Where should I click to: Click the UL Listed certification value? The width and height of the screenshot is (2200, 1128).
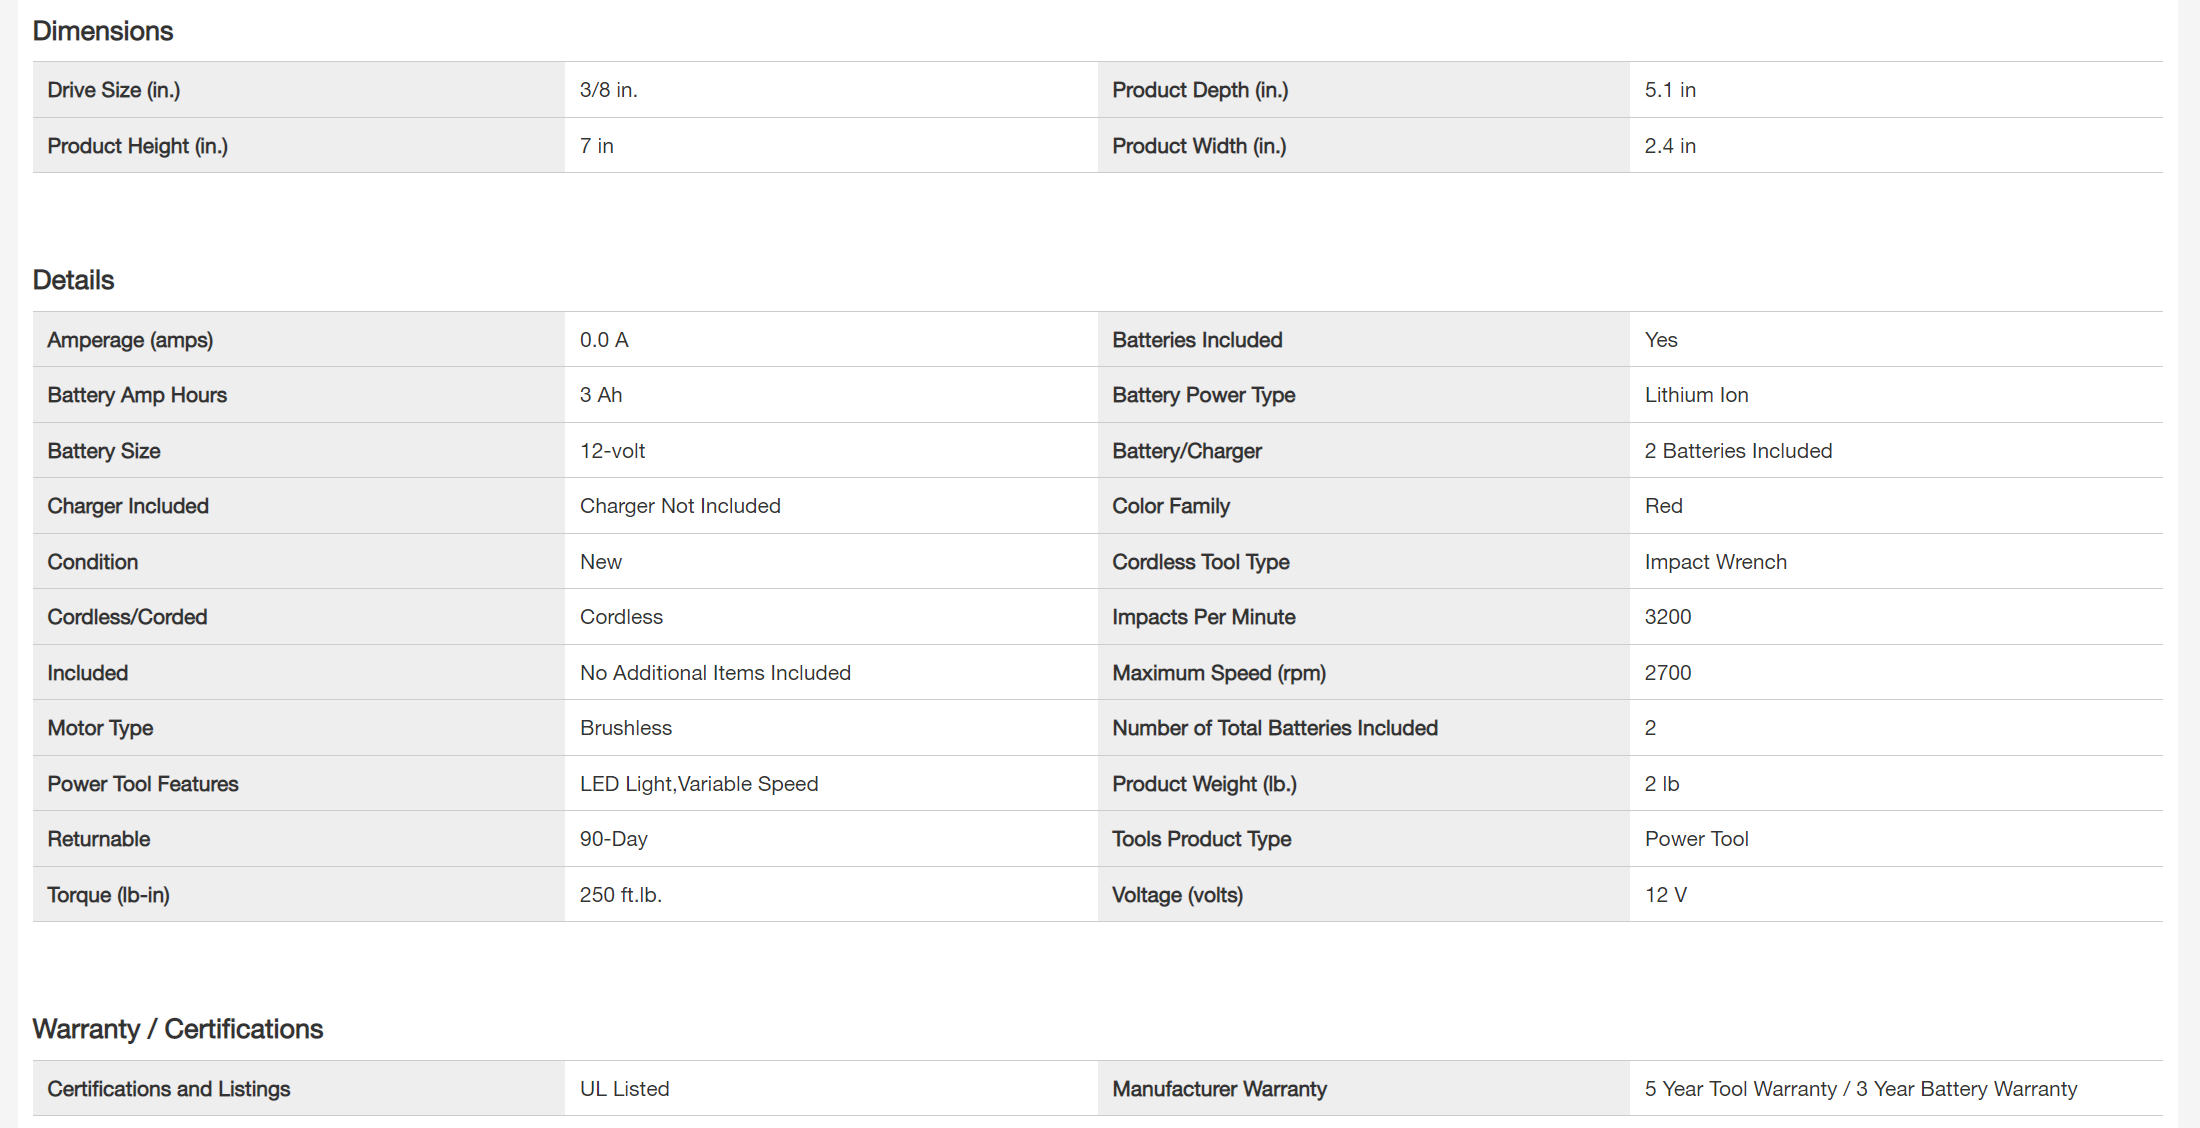(x=624, y=1089)
